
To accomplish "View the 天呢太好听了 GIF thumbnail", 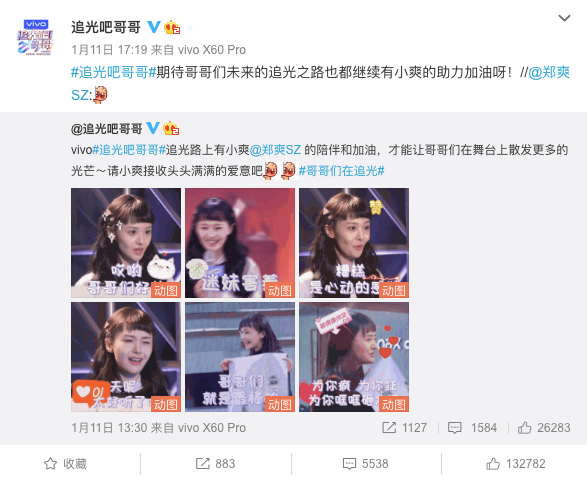I will (x=126, y=357).
